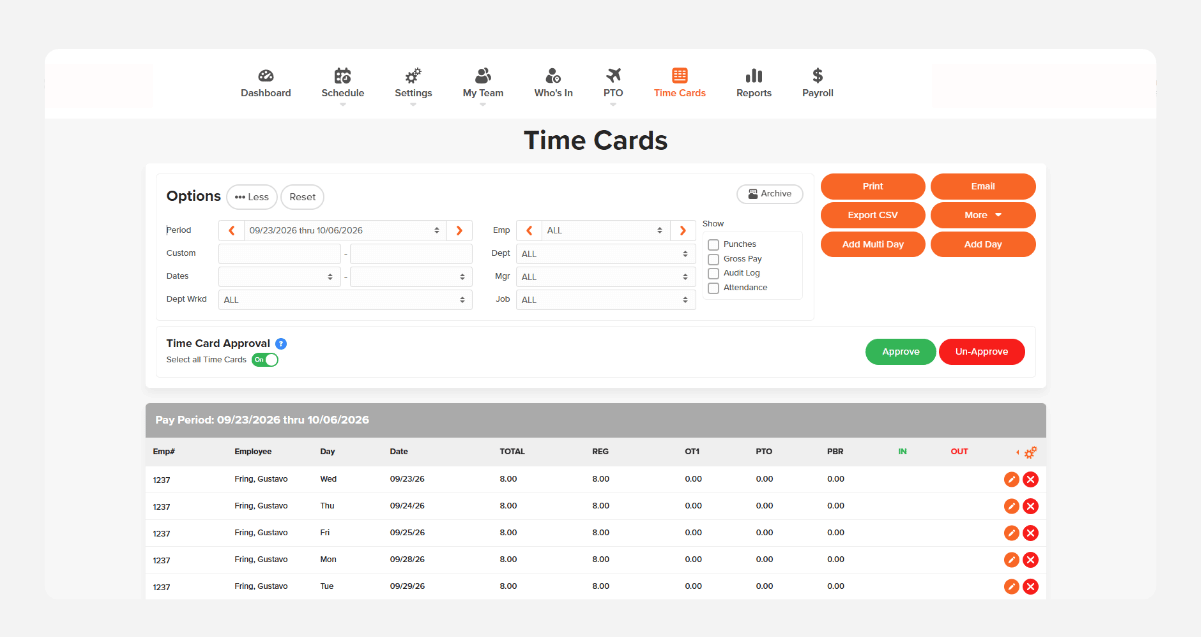Viewport: 1201px width, 637px height.
Task: Open the first Dates dropdown
Action: point(279,277)
